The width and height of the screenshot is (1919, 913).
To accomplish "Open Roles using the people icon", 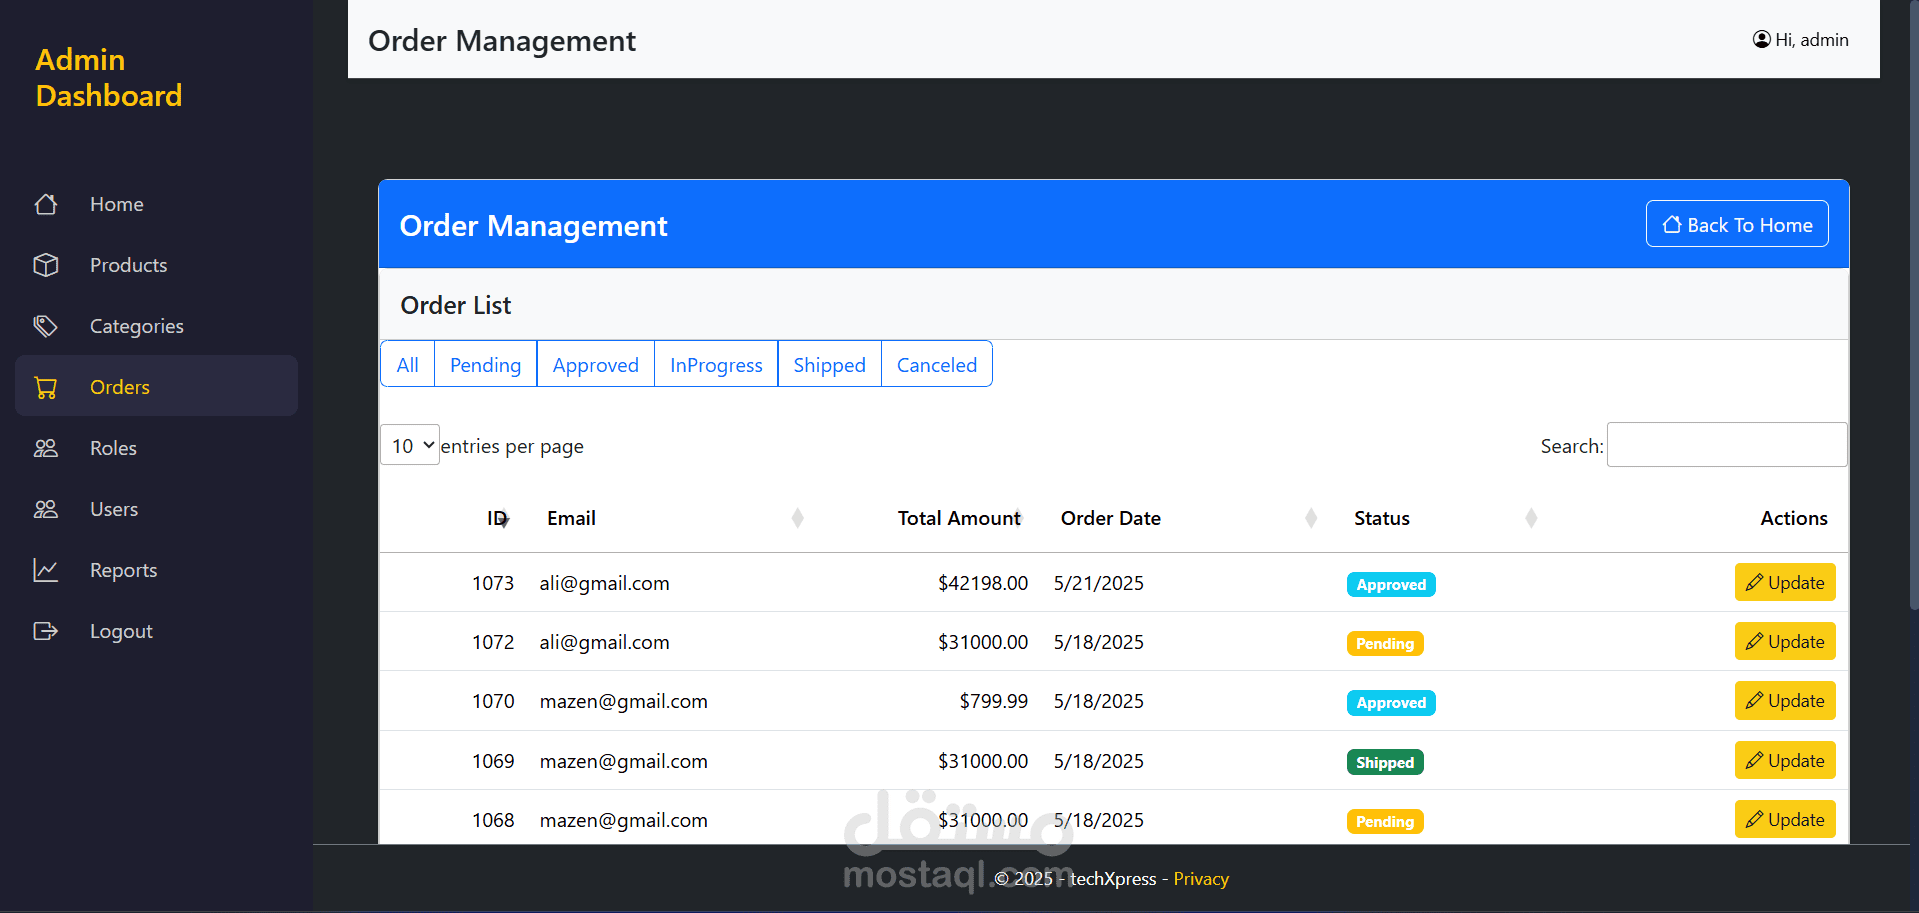I will click(x=46, y=448).
